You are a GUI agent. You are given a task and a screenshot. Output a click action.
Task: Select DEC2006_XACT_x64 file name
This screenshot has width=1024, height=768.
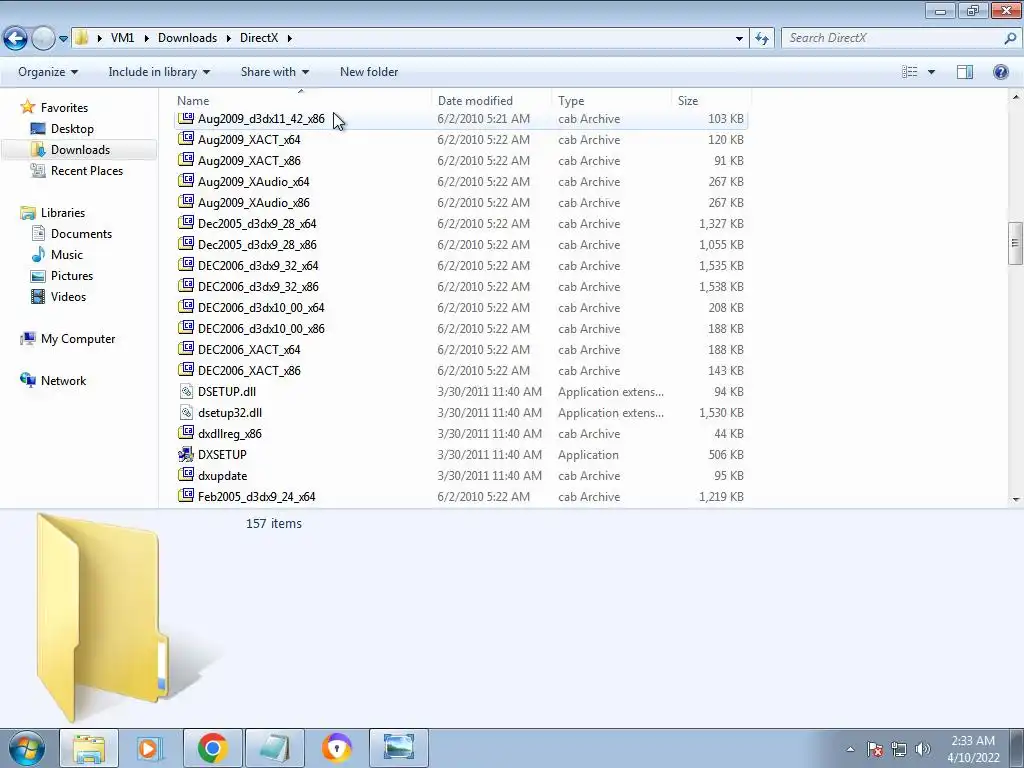(x=249, y=349)
